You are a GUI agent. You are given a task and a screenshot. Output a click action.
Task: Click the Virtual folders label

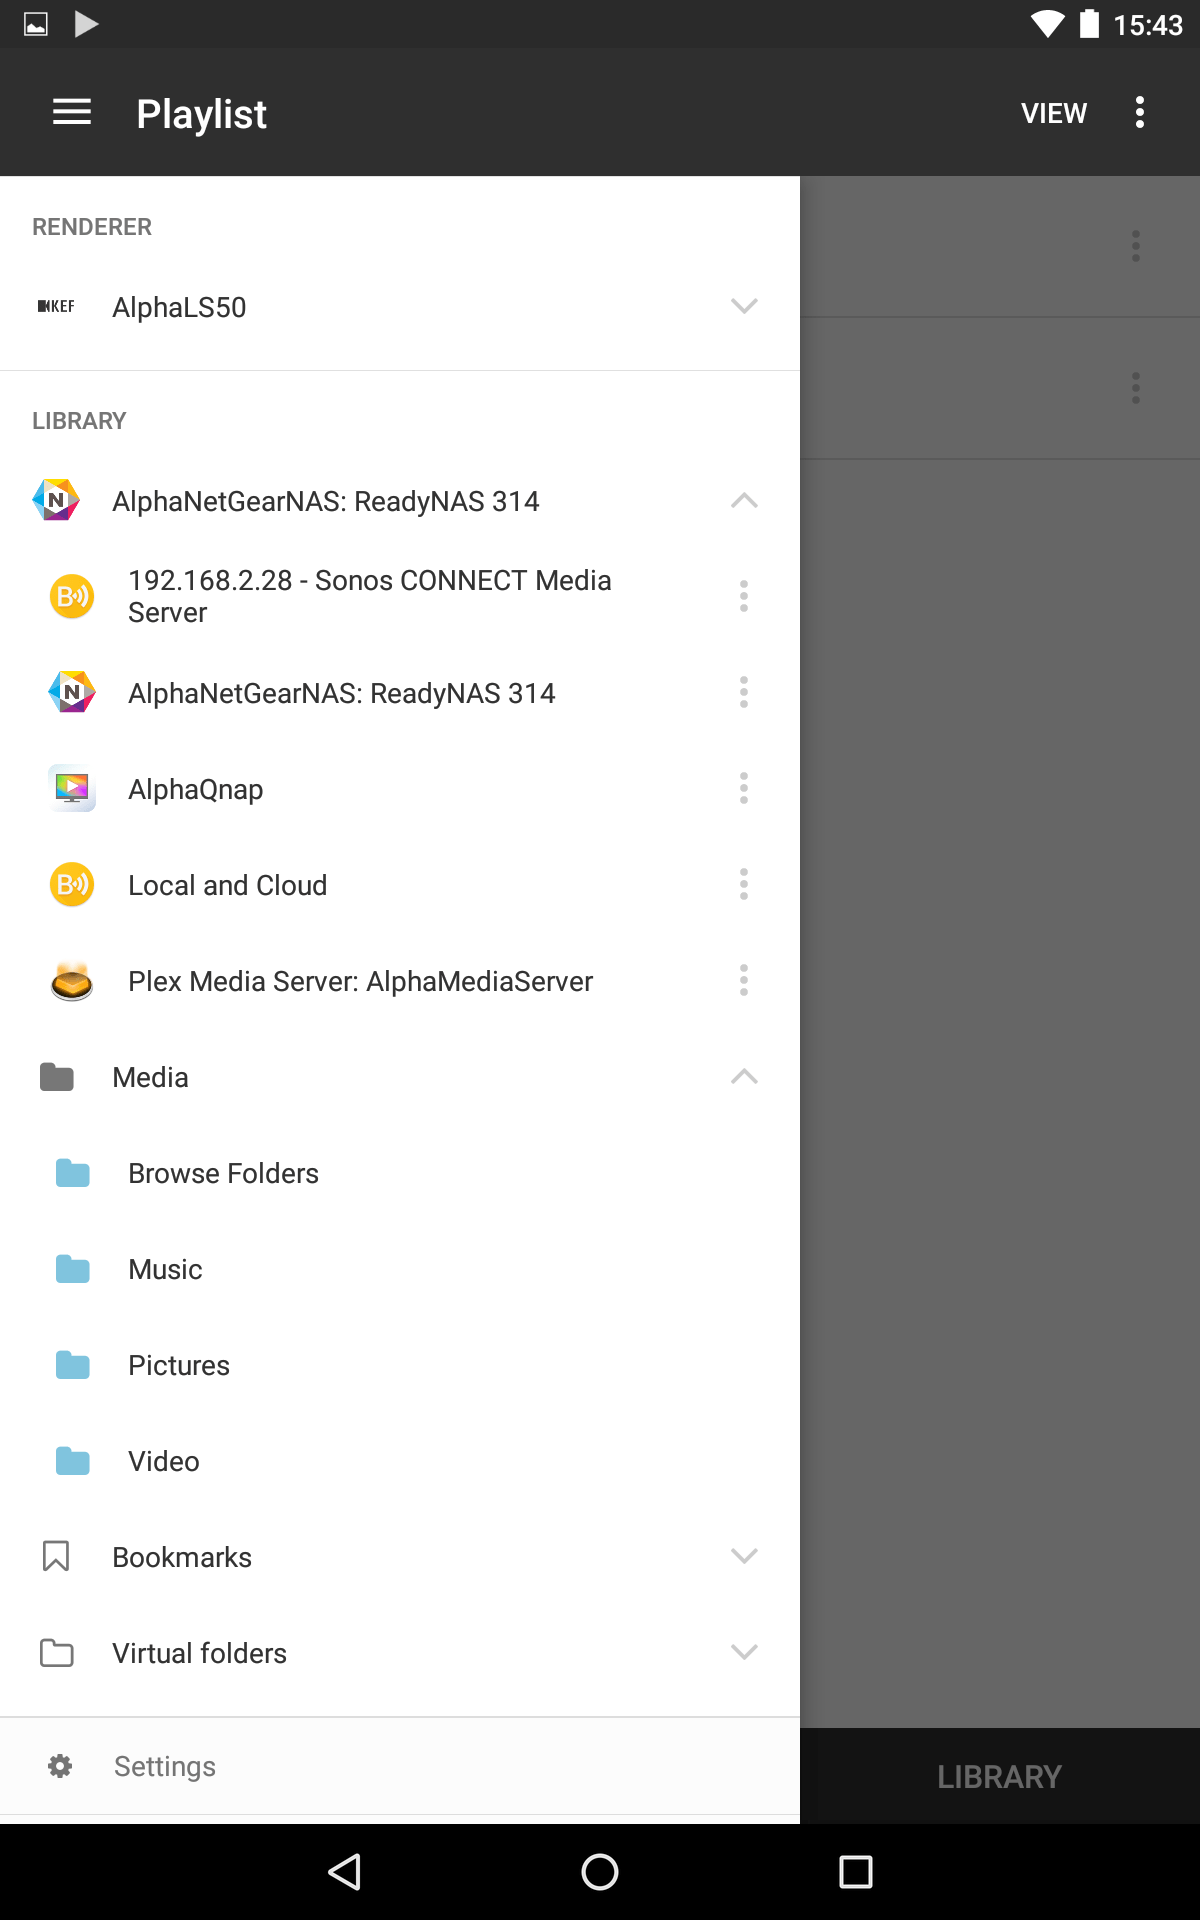[200, 1653]
